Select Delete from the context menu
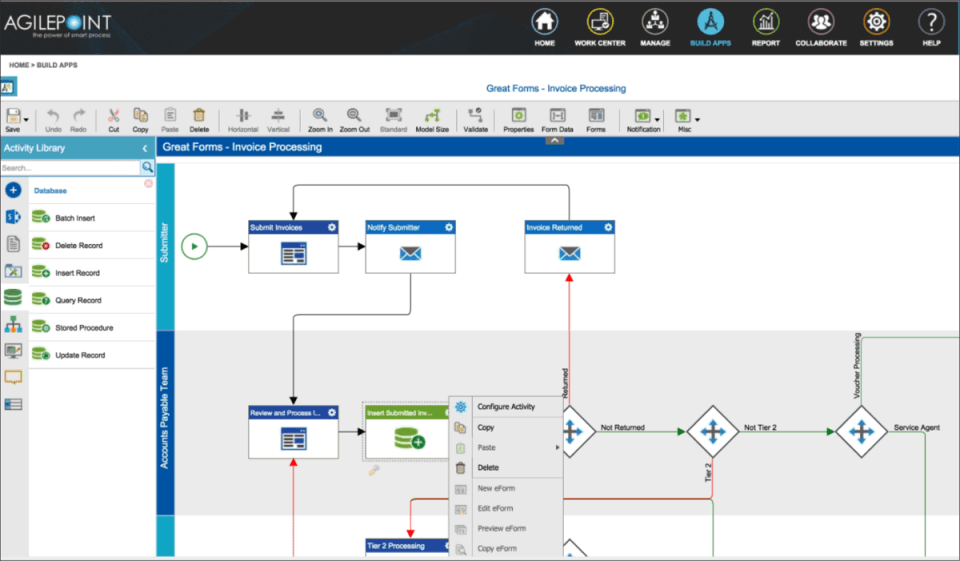960x561 pixels. pyautogui.click(x=488, y=467)
